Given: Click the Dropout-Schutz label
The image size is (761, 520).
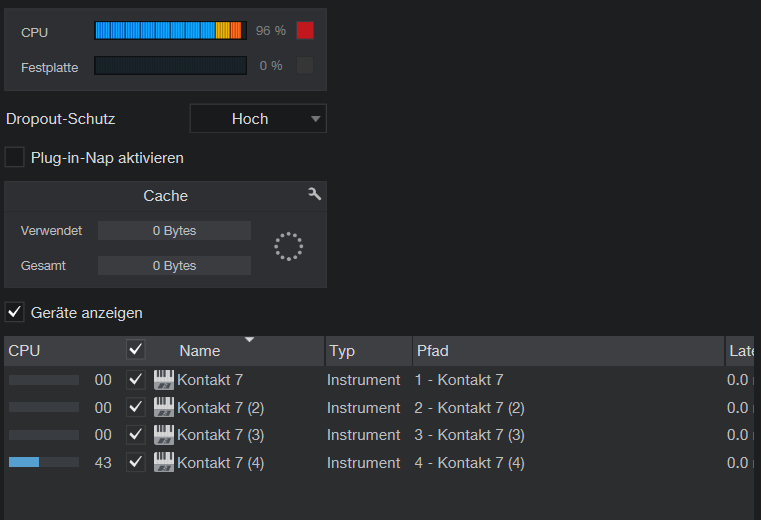Looking at the screenshot, I should pos(61,119).
